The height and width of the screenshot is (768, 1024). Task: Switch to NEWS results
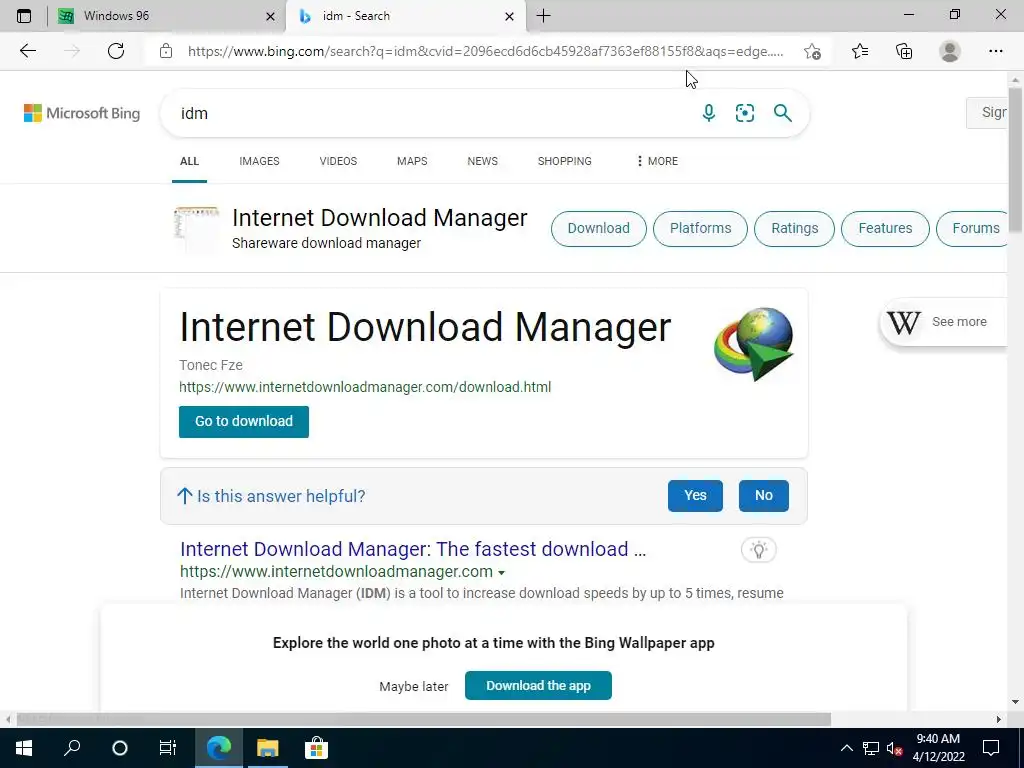483,161
